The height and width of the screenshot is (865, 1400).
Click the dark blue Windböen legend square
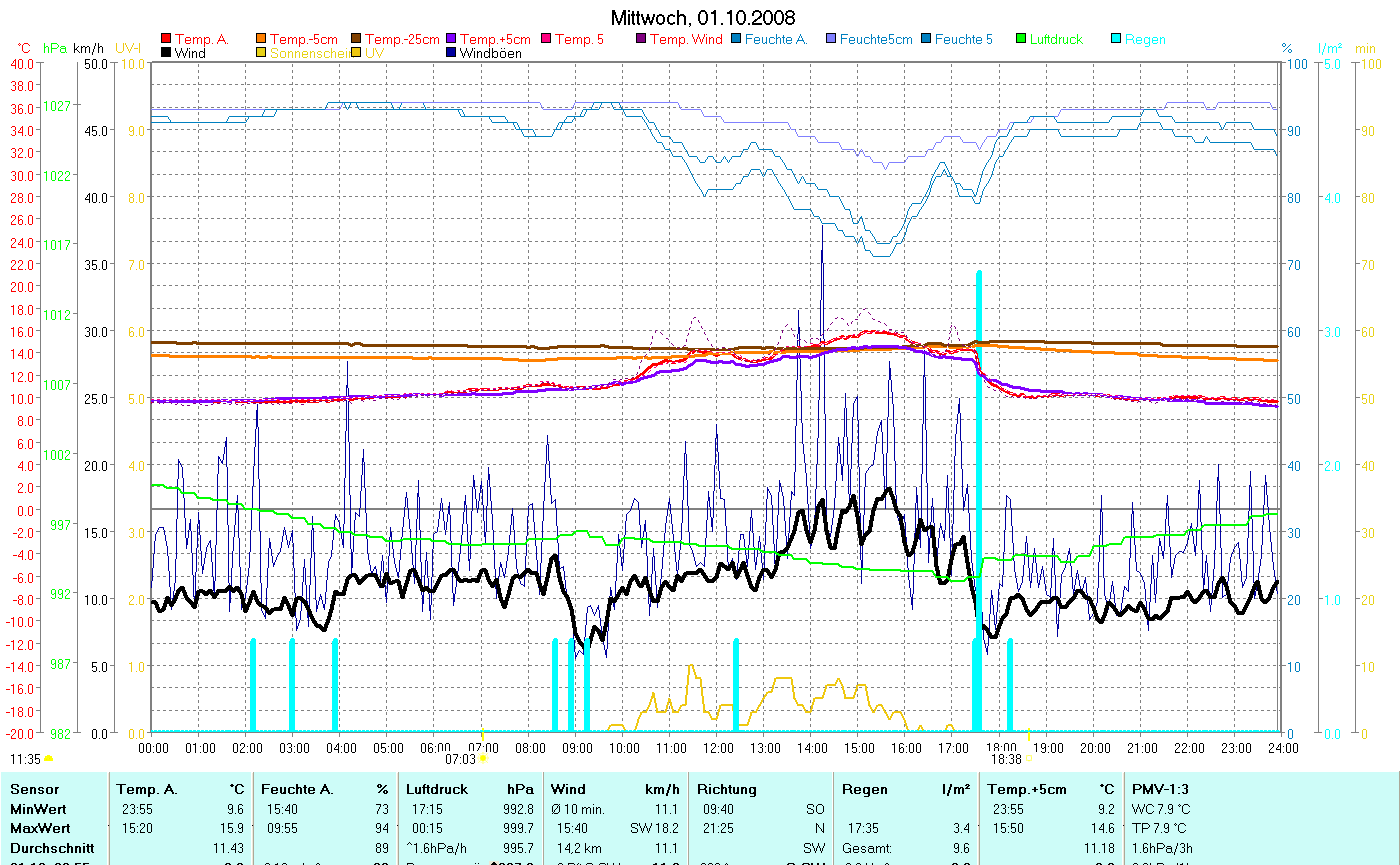tap(452, 53)
